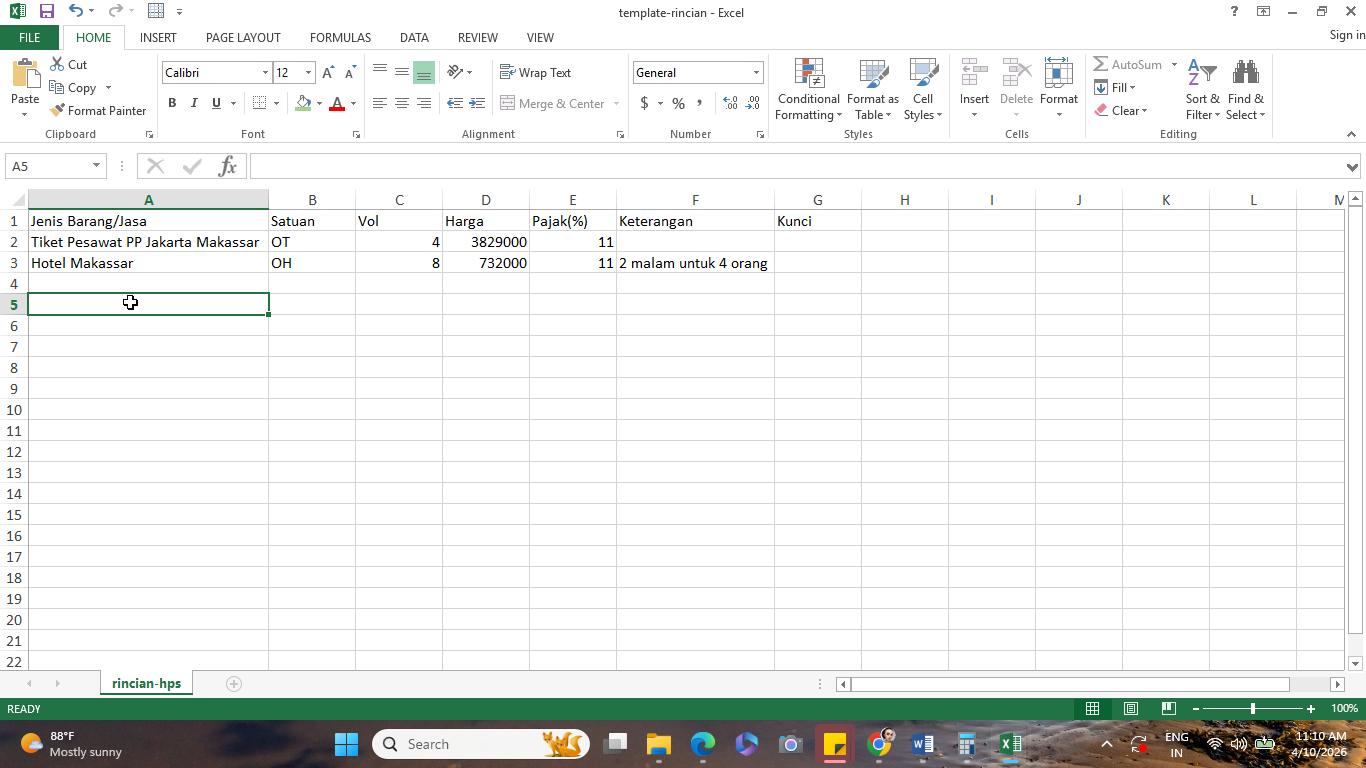Decrease font size with the small A icon
Image resolution: width=1366 pixels, height=768 pixels.
pyautogui.click(x=349, y=72)
